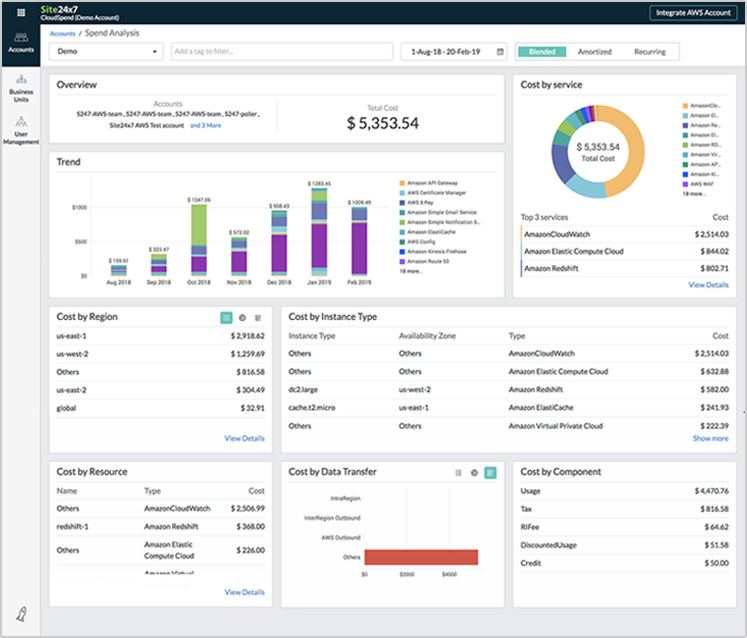This screenshot has width=747, height=638.
Task: Click Amazon Virtual Private Cloud instance type row
Action: coord(508,426)
